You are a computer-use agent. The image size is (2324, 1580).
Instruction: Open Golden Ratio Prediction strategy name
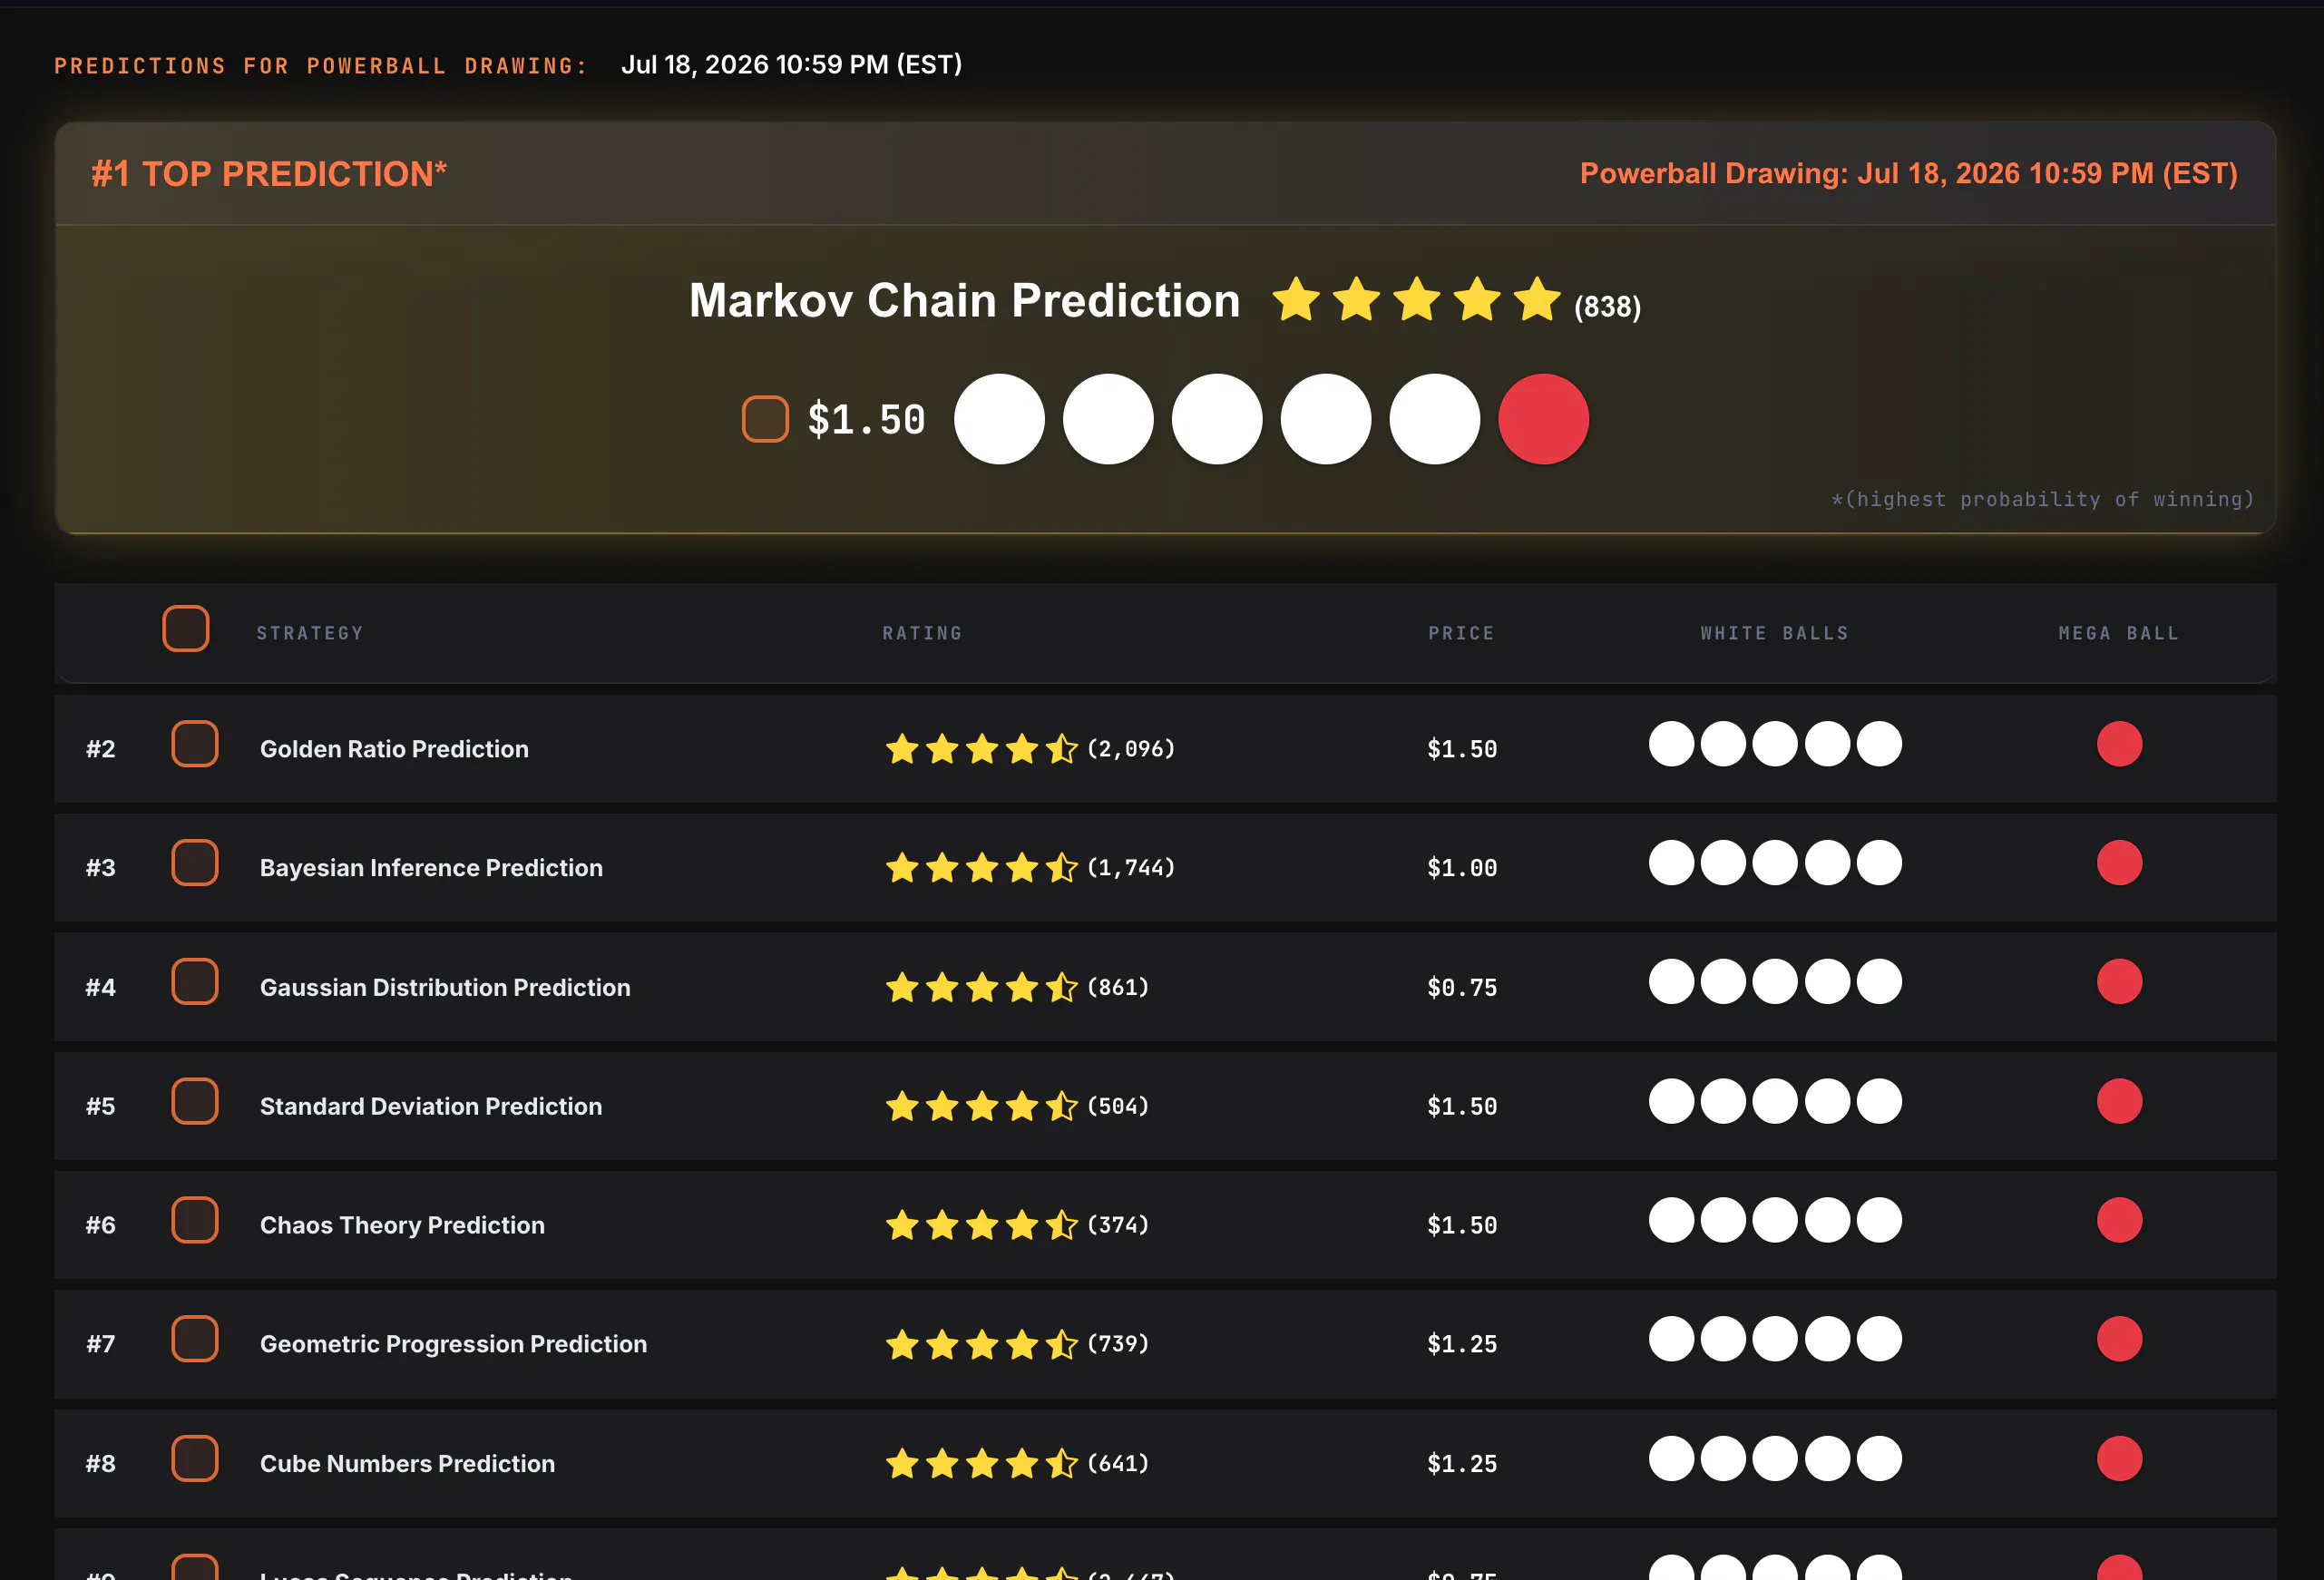coord(394,749)
